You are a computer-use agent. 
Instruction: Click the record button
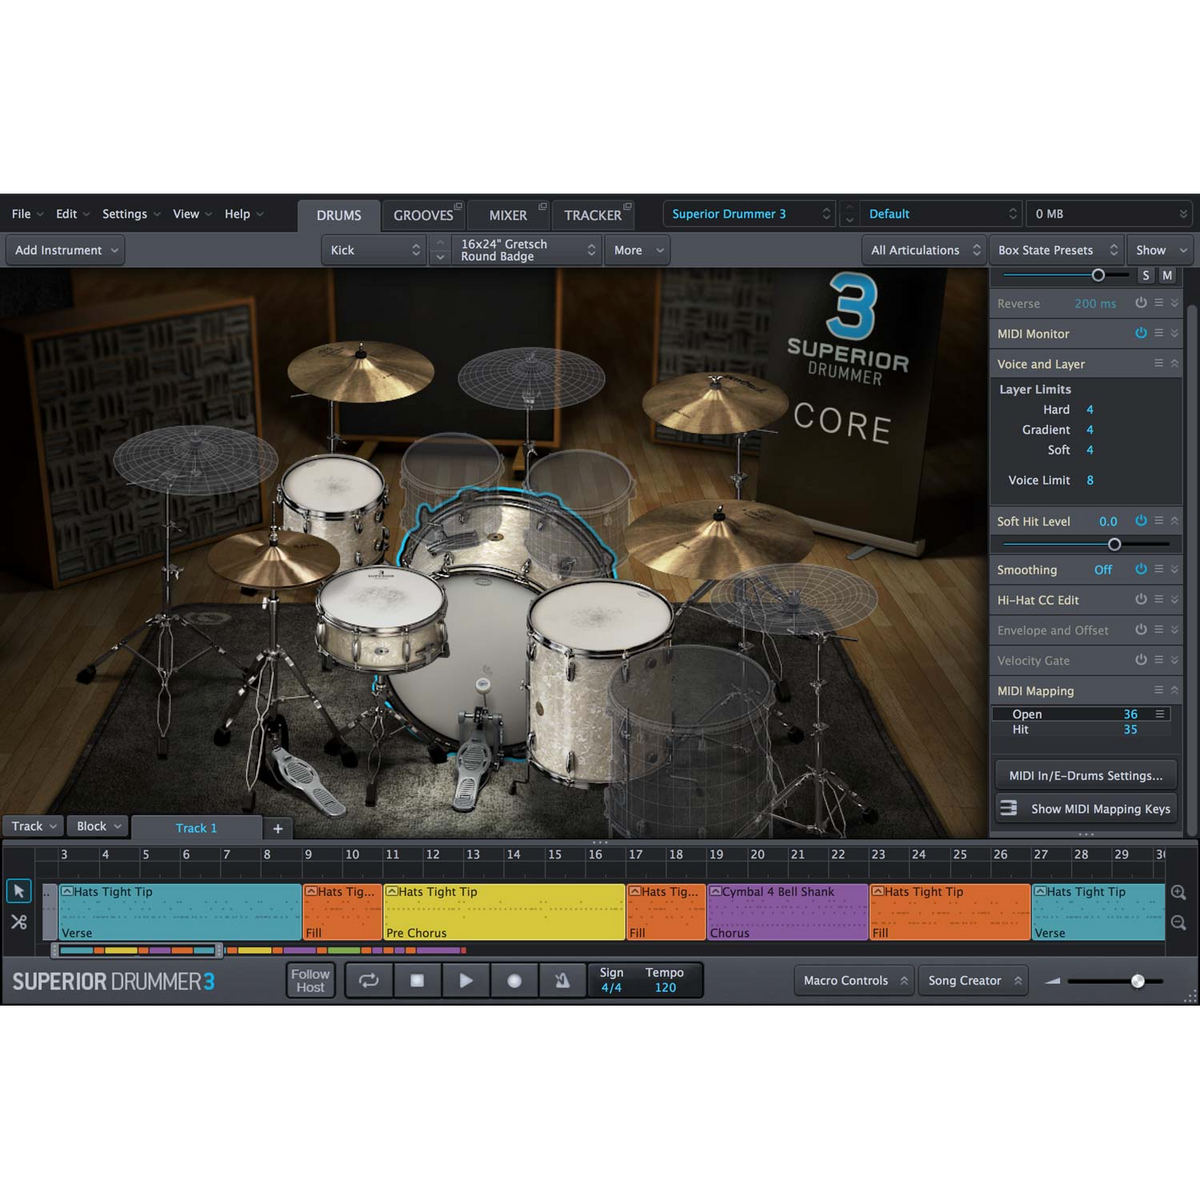point(514,980)
